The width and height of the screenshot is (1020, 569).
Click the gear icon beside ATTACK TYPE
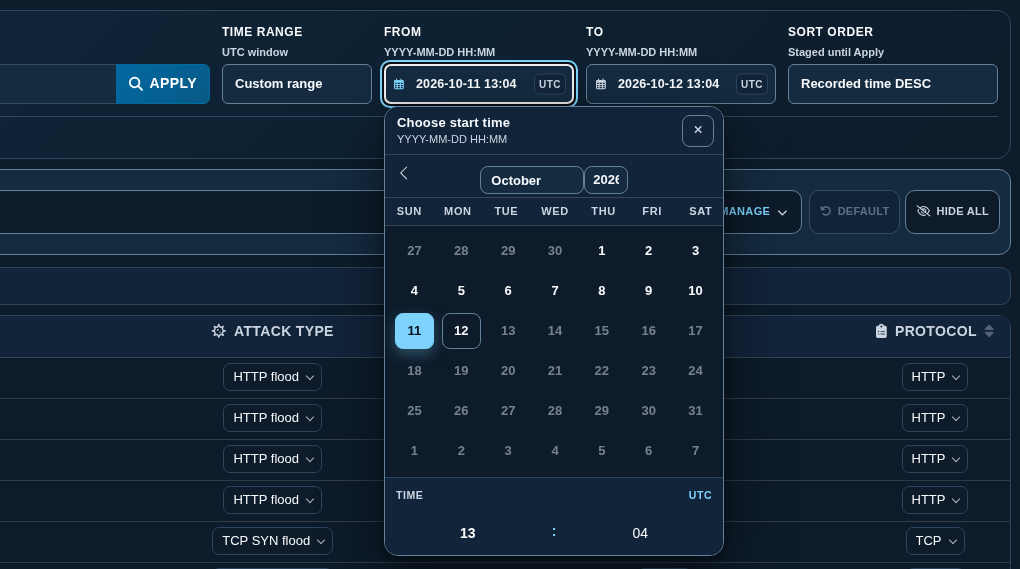tap(219, 331)
